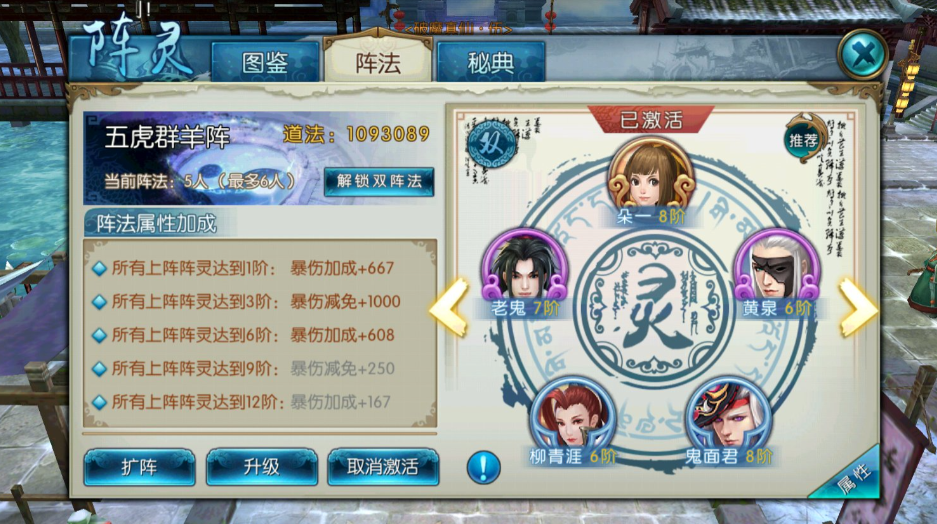This screenshot has height=524, width=937.
Task: Open the 推荐 recommendation badge
Action: point(804,140)
